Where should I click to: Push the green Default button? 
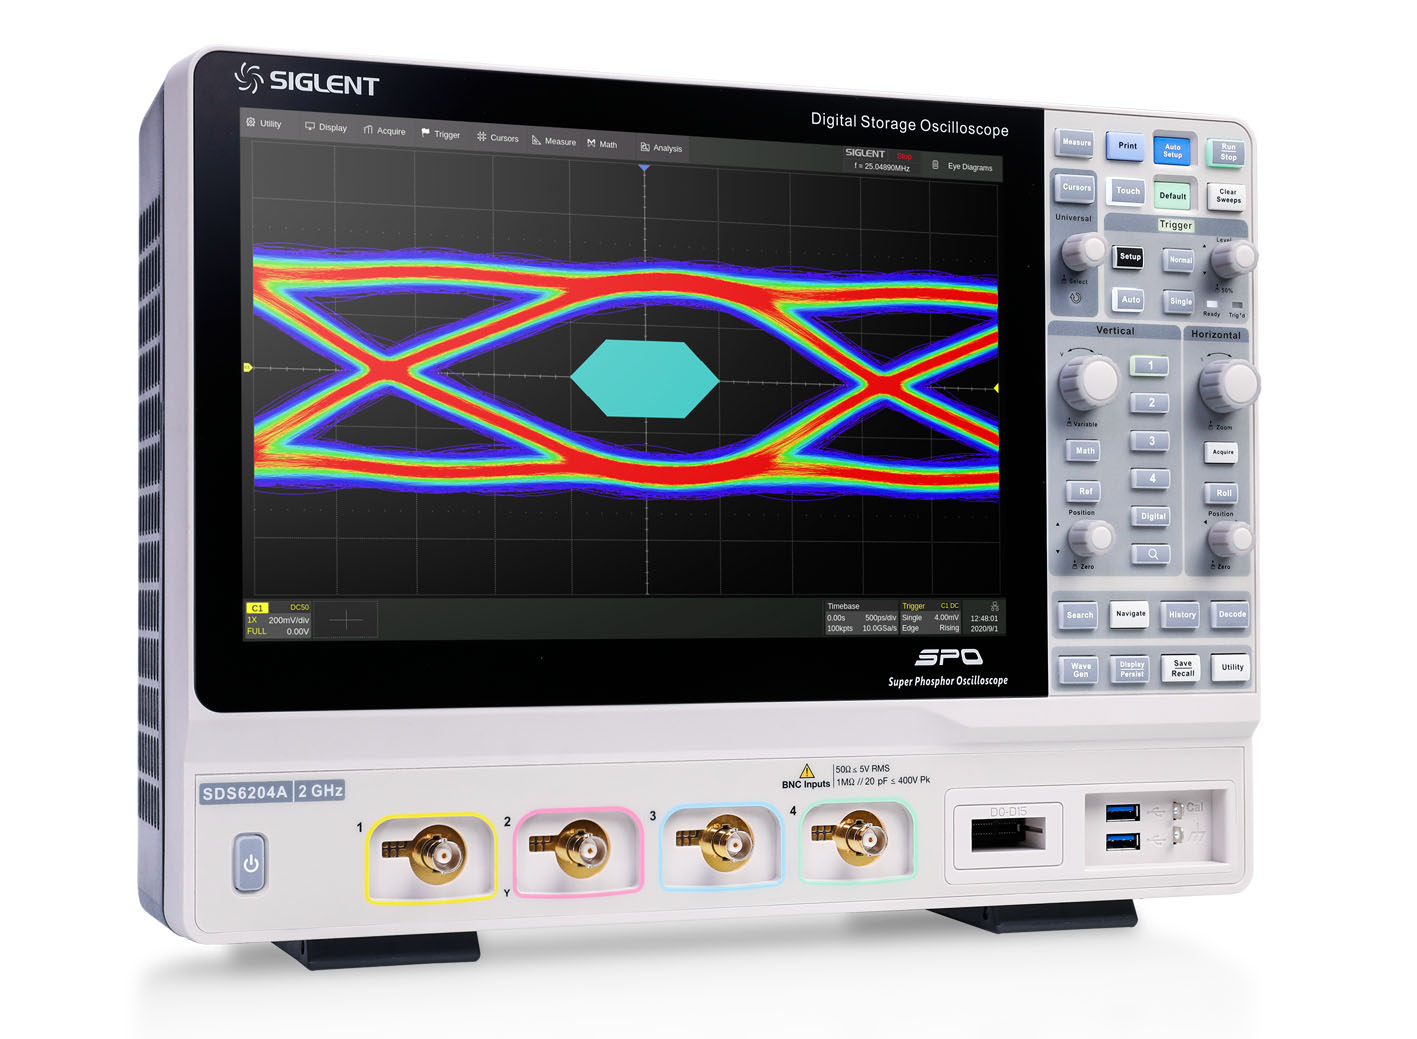click(1173, 196)
